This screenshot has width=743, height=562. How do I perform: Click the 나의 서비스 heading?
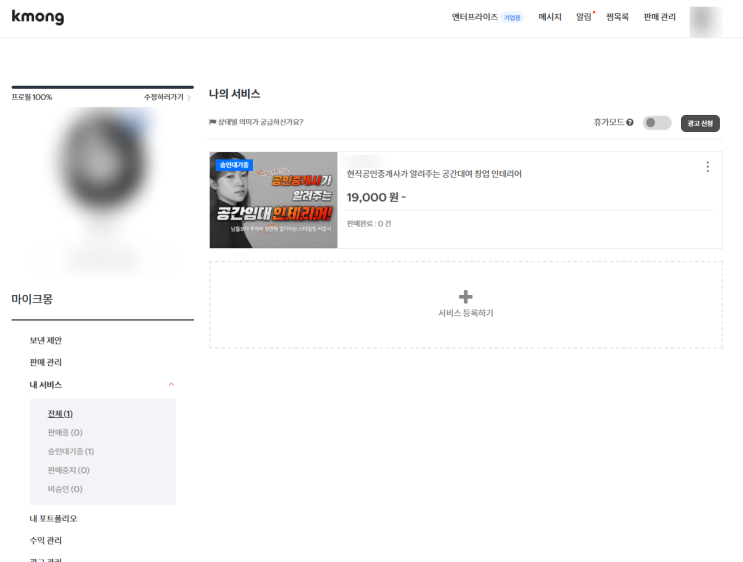(x=235, y=94)
